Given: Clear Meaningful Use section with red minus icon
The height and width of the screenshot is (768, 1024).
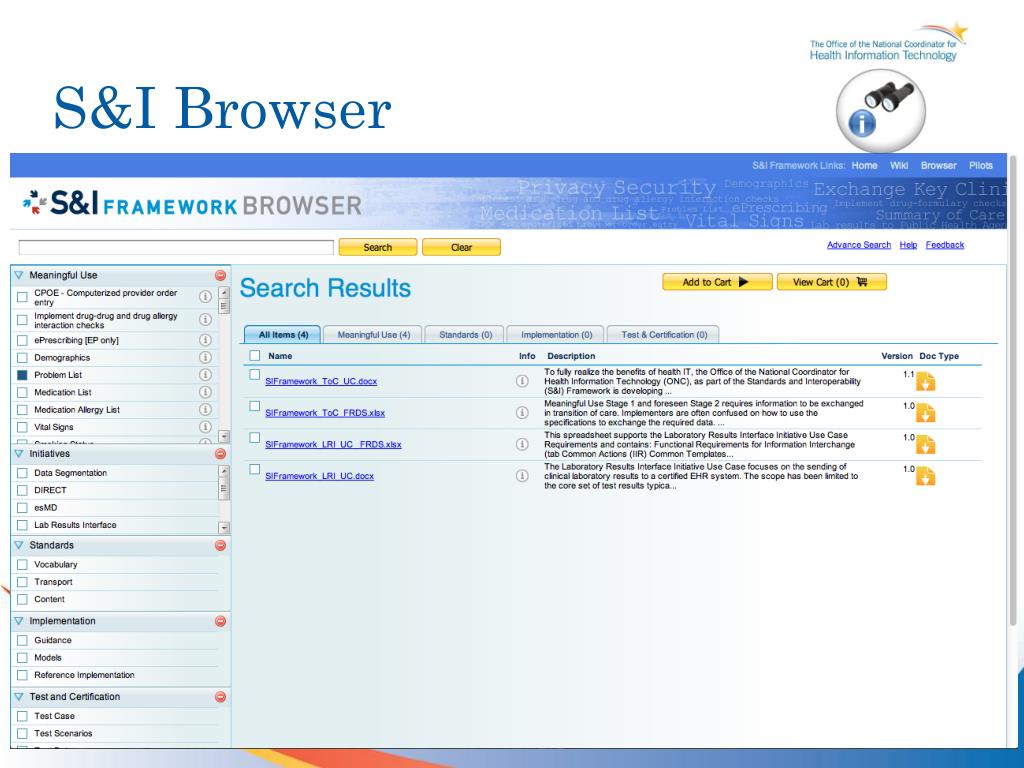Looking at the screenshot, I should pyautogui.click(x=220, y=275).
